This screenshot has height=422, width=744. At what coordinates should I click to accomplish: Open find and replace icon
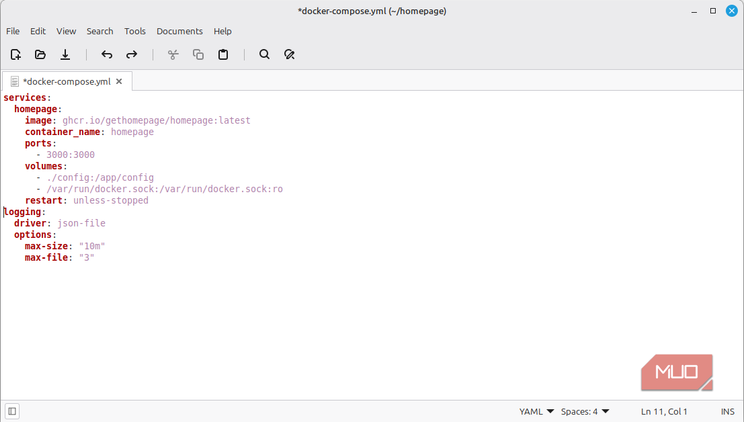coord(289,55)
